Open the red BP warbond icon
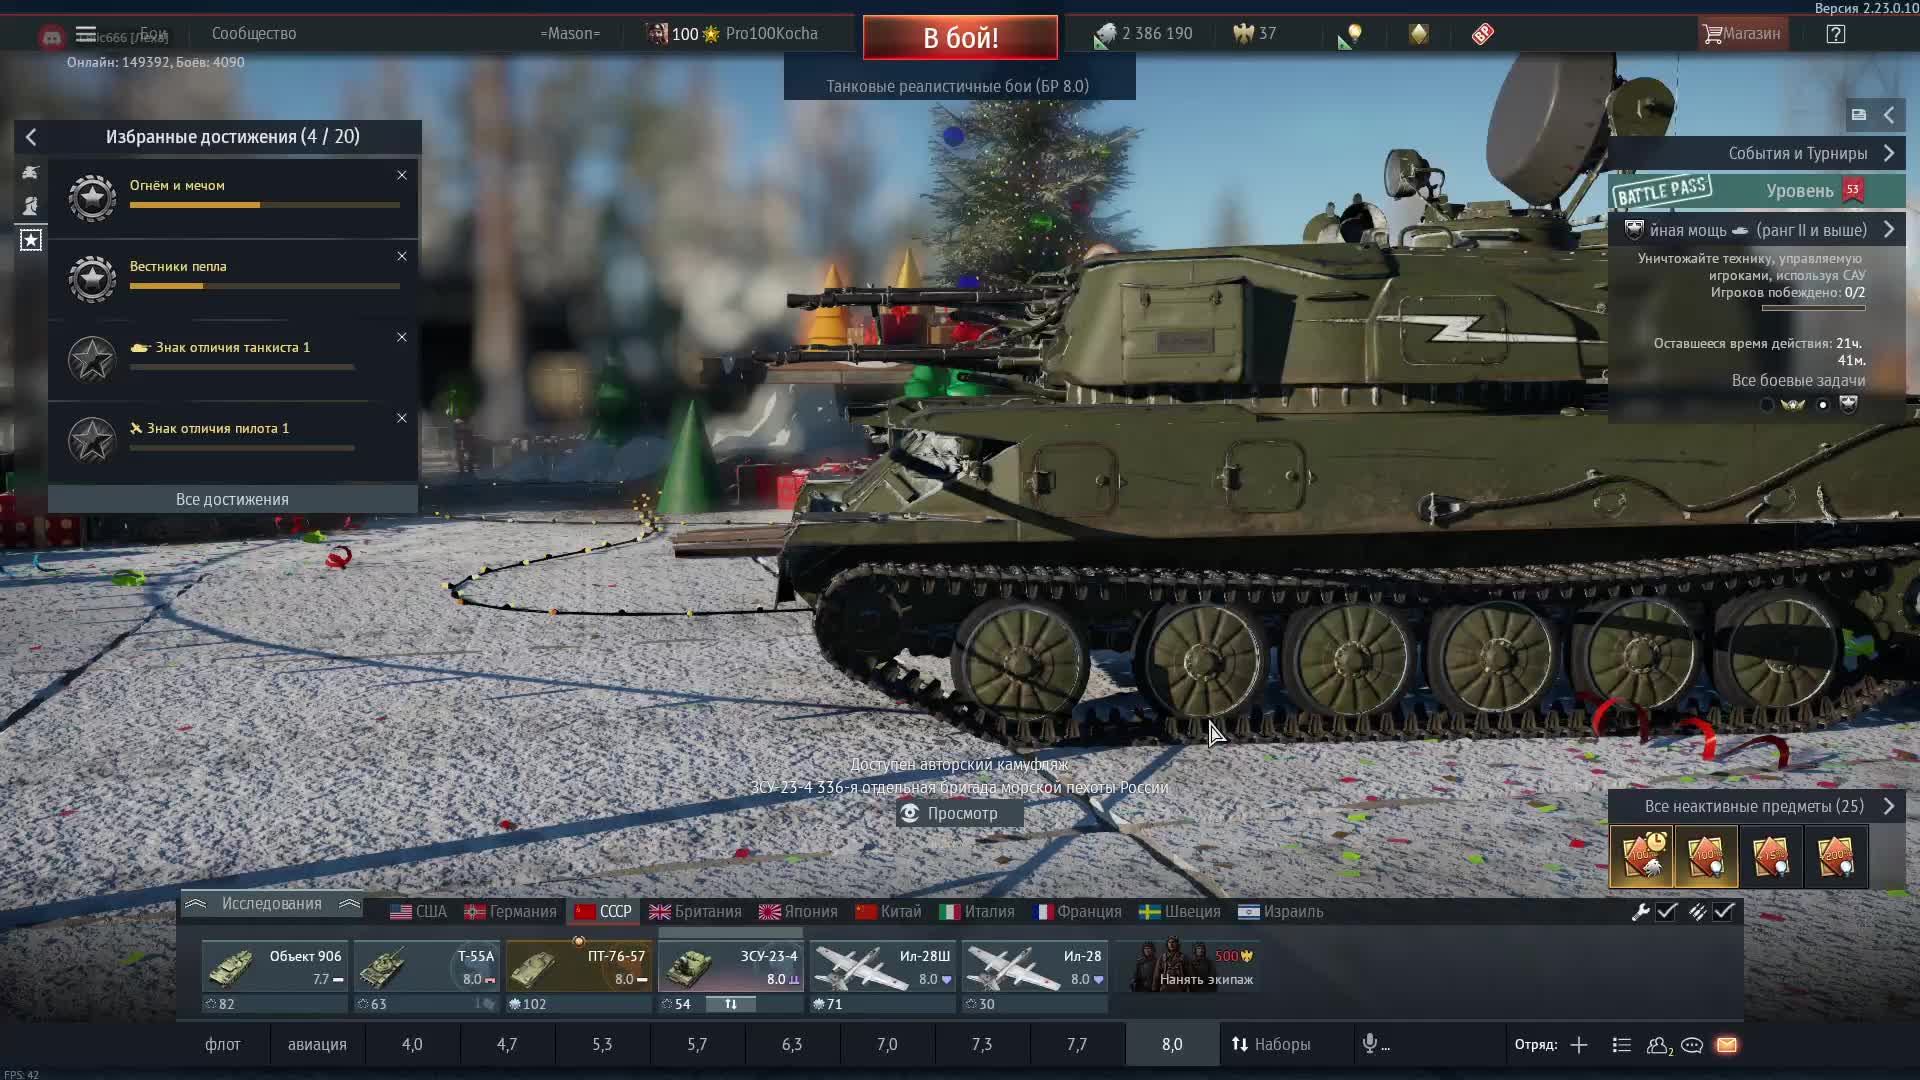Image resolution: width=1920 pixels, height=1080 pixels. pyautogui.click(x=1483, y=33)
